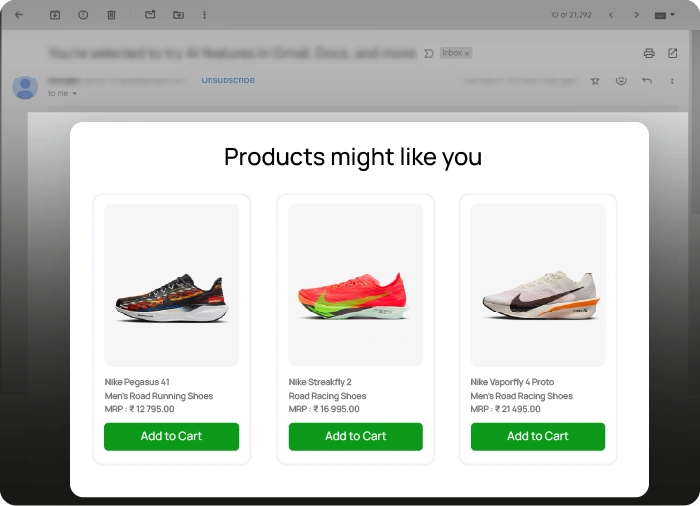This screenshot has width=700, height=506.
Task: Click the Nike Vaporfly 4 Proto image
Action: [538, 285]
